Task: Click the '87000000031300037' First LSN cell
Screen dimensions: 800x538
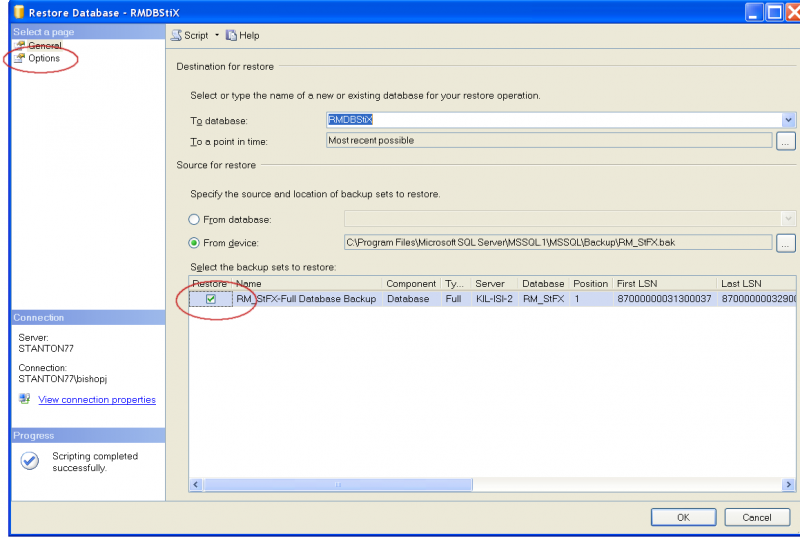Action: tap(664, 299)
